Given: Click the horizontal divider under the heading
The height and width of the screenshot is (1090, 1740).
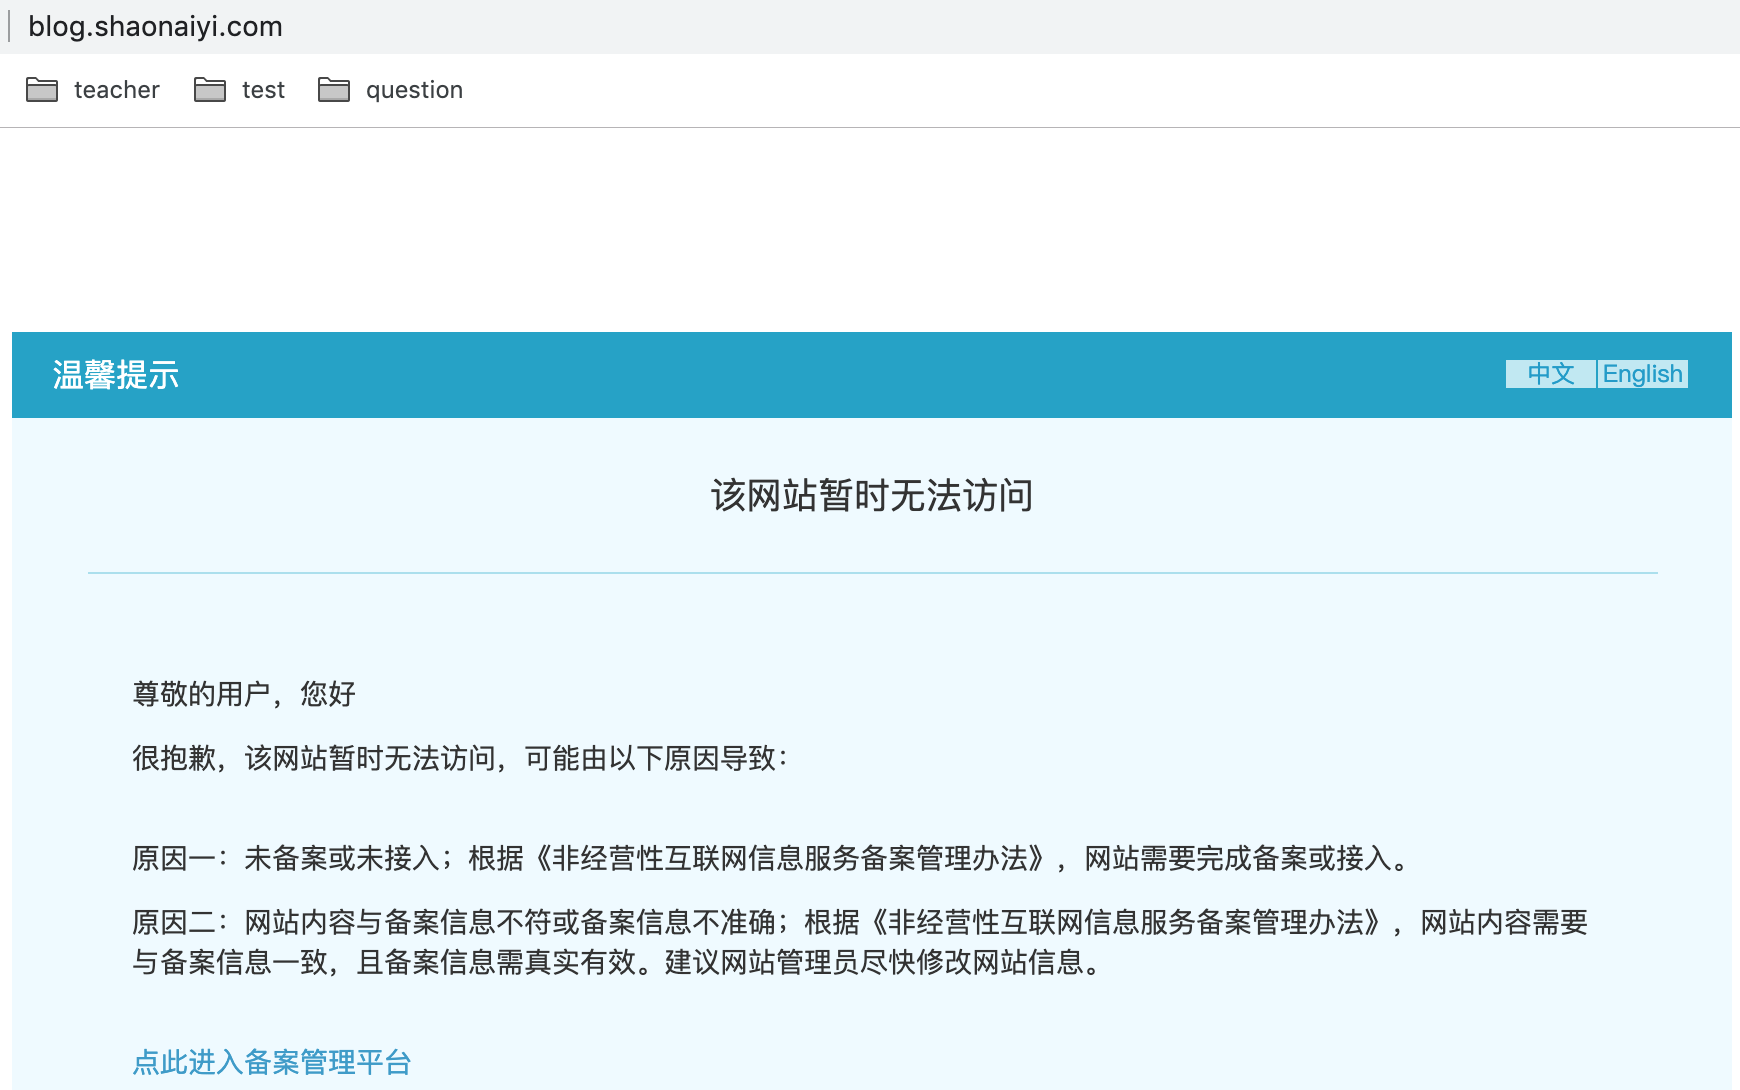Looking at the screenshot, I should click(x=872, y=572).
